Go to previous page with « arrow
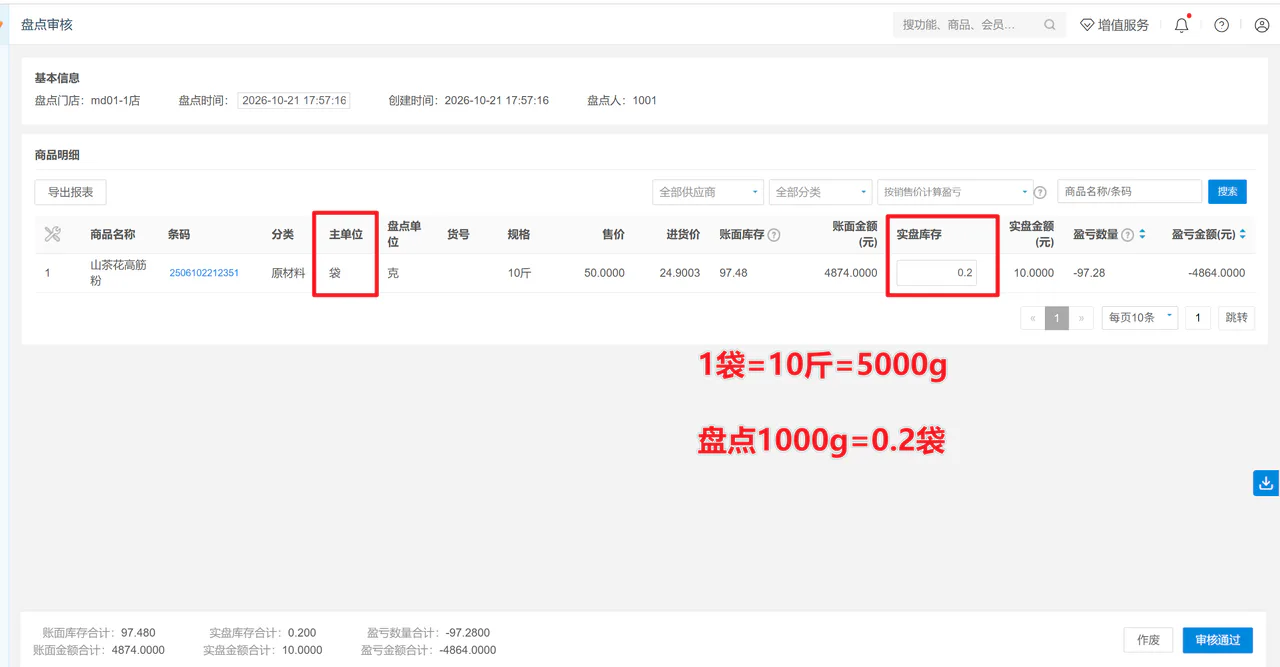This screenshot has width=1280, height=667. click(1033, 318)
